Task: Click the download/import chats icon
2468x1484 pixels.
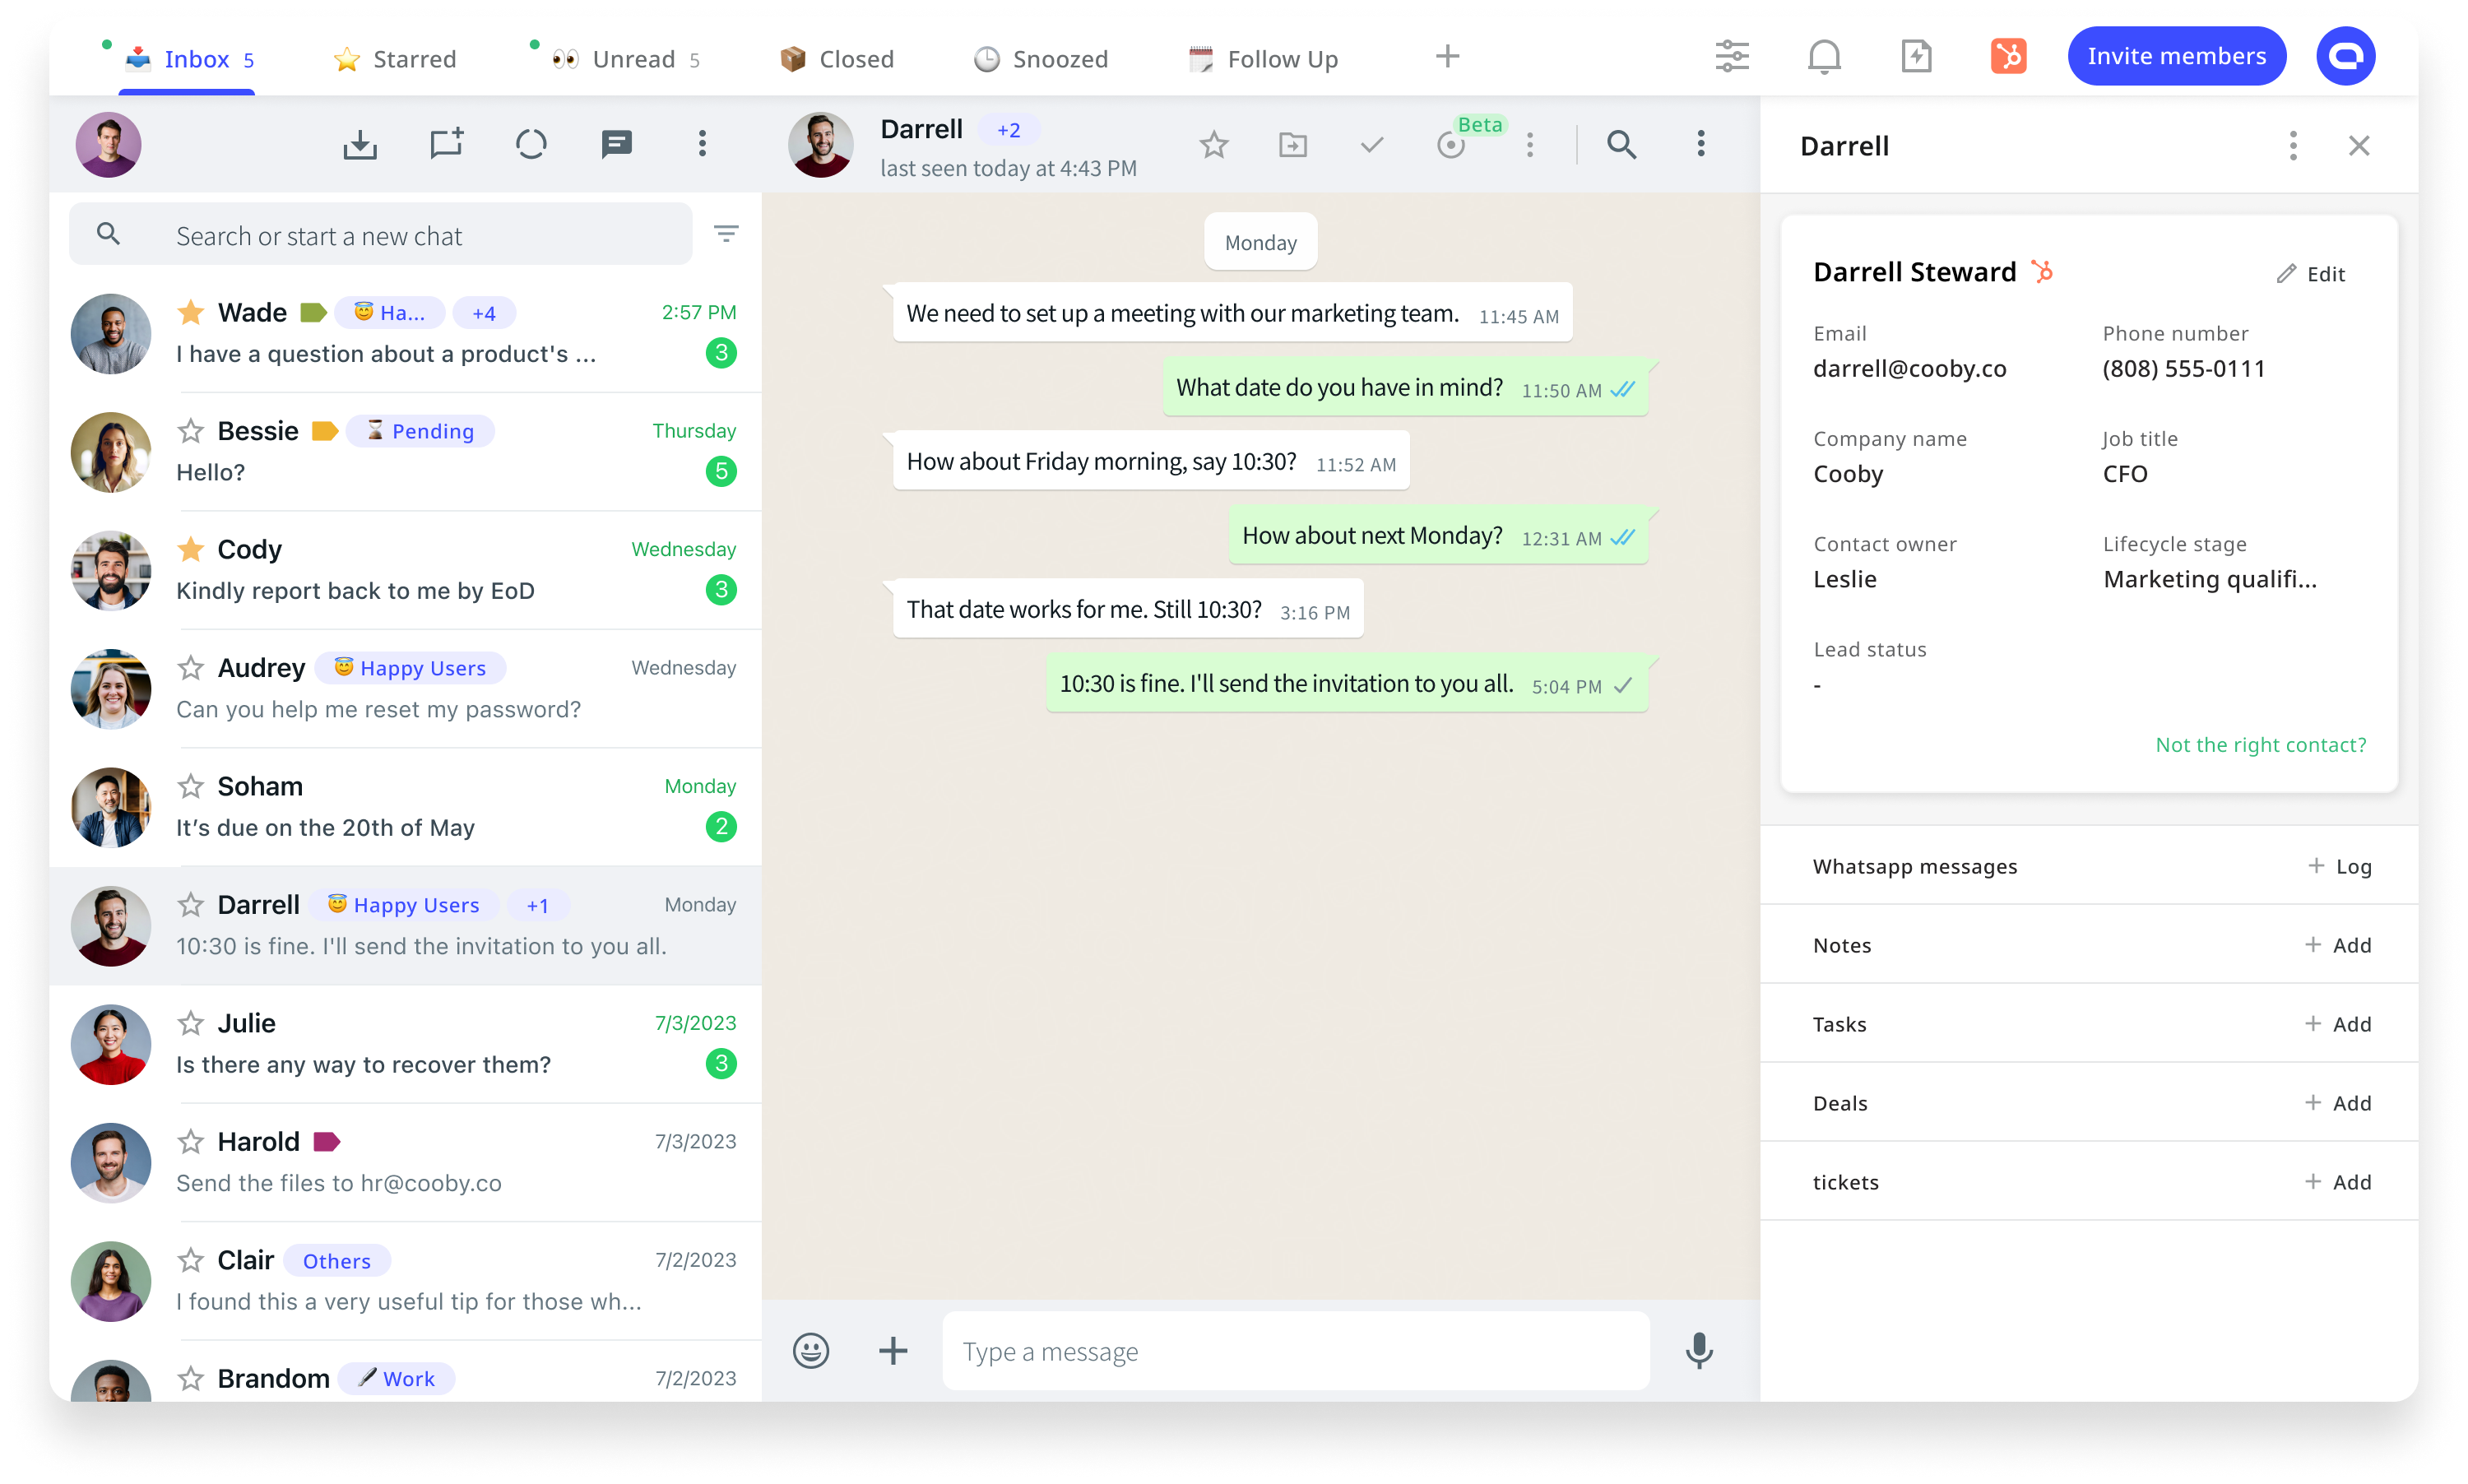Action: point(360,144)
